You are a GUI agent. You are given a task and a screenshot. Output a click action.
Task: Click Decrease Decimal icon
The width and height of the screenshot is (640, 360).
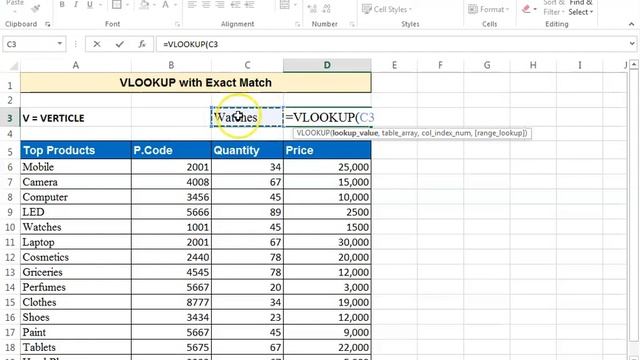[327, 8]
